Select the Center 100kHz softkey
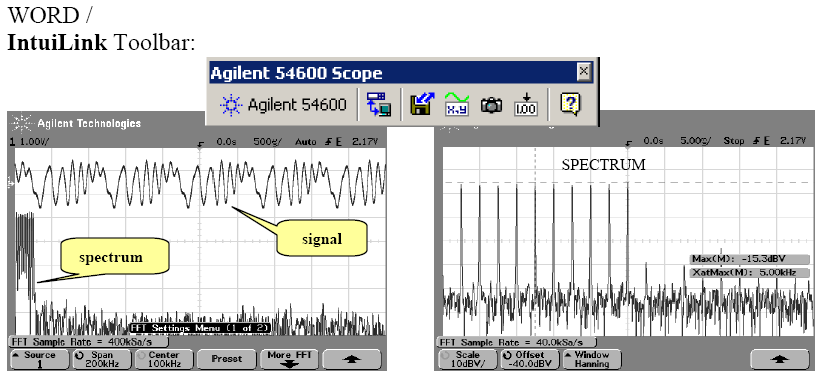The width and height of the screenshot is (825, 381). 164,360
